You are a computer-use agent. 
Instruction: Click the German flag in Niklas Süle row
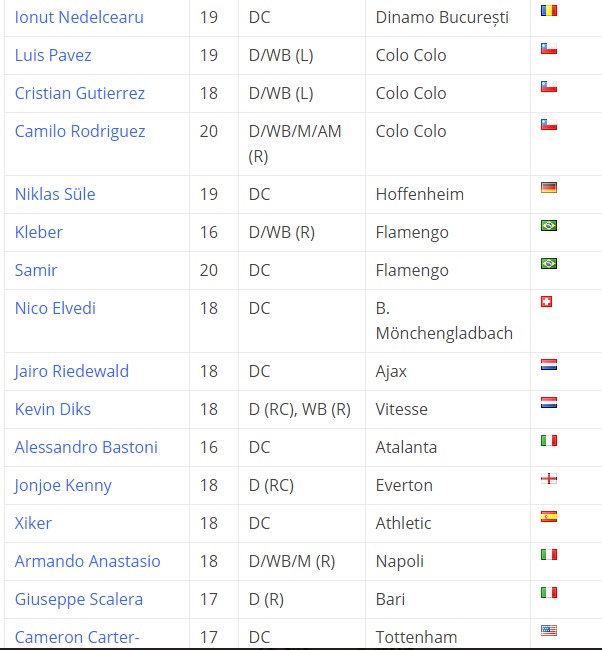[549, 187]
